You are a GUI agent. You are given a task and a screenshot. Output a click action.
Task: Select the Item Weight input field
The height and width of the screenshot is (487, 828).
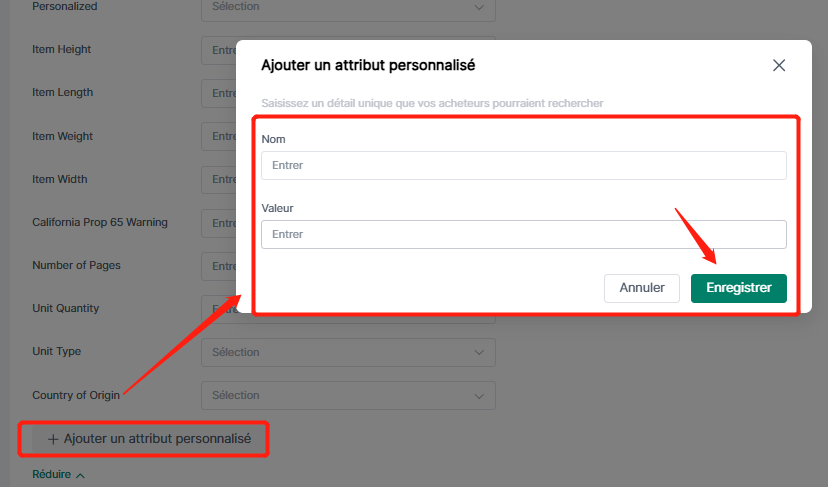(218, 136)
